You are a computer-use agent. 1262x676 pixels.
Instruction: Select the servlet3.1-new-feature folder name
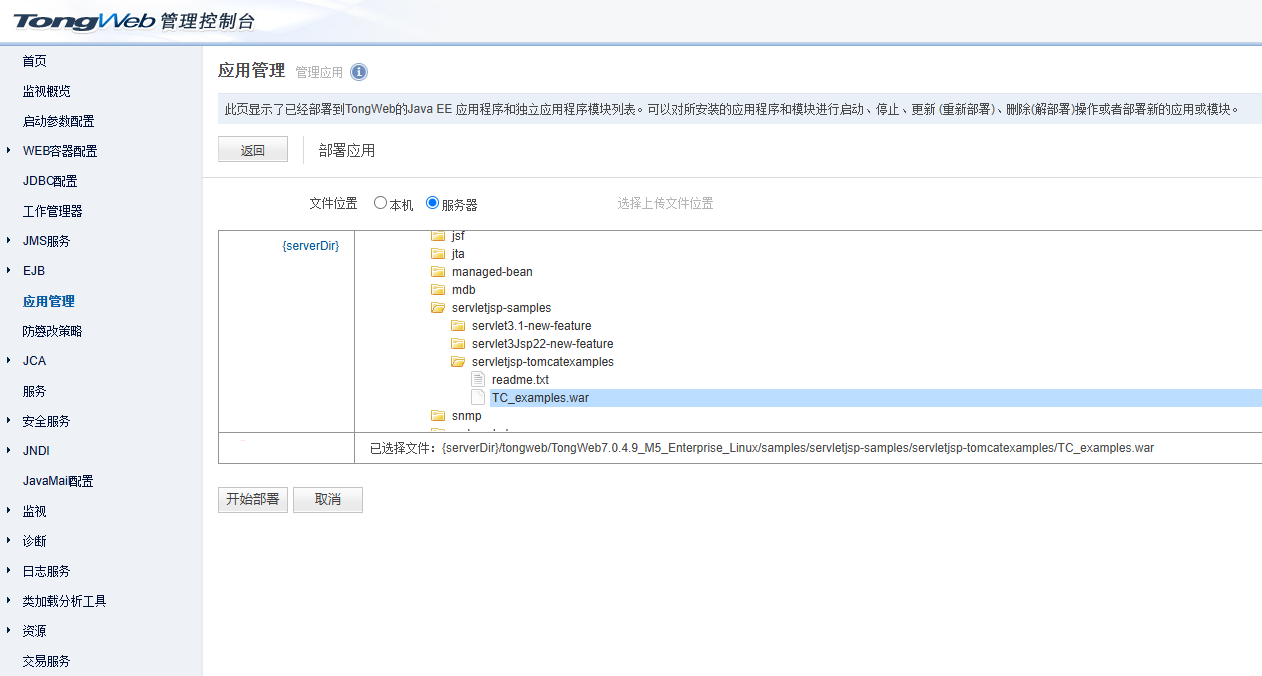531,326
